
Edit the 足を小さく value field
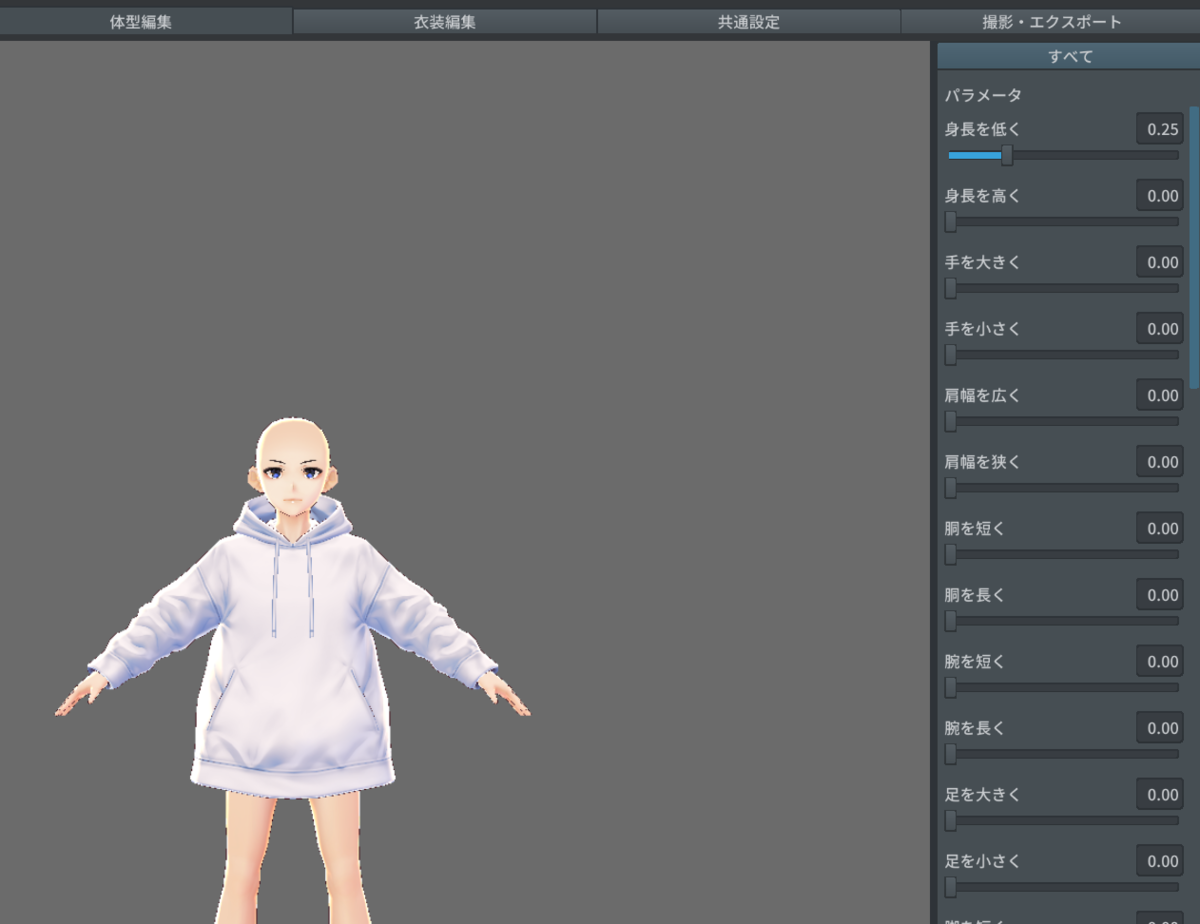1160,861
